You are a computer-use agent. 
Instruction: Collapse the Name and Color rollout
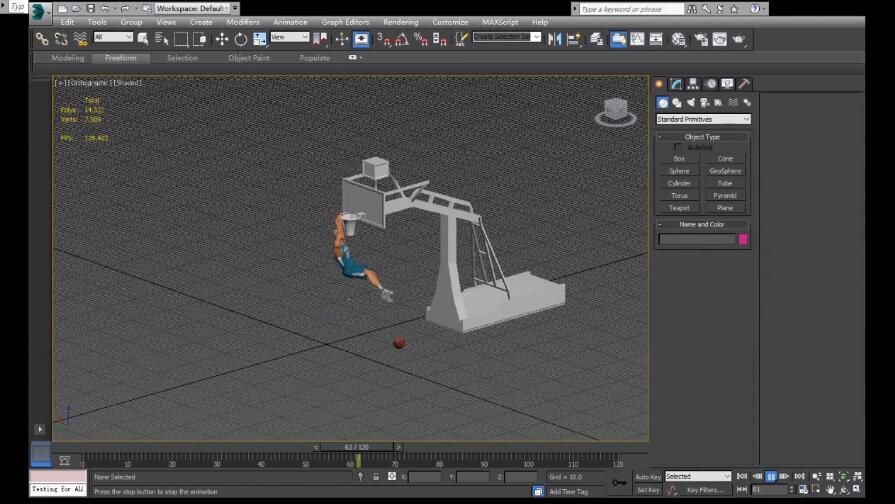pyautogui.click(x=702, y=224)
